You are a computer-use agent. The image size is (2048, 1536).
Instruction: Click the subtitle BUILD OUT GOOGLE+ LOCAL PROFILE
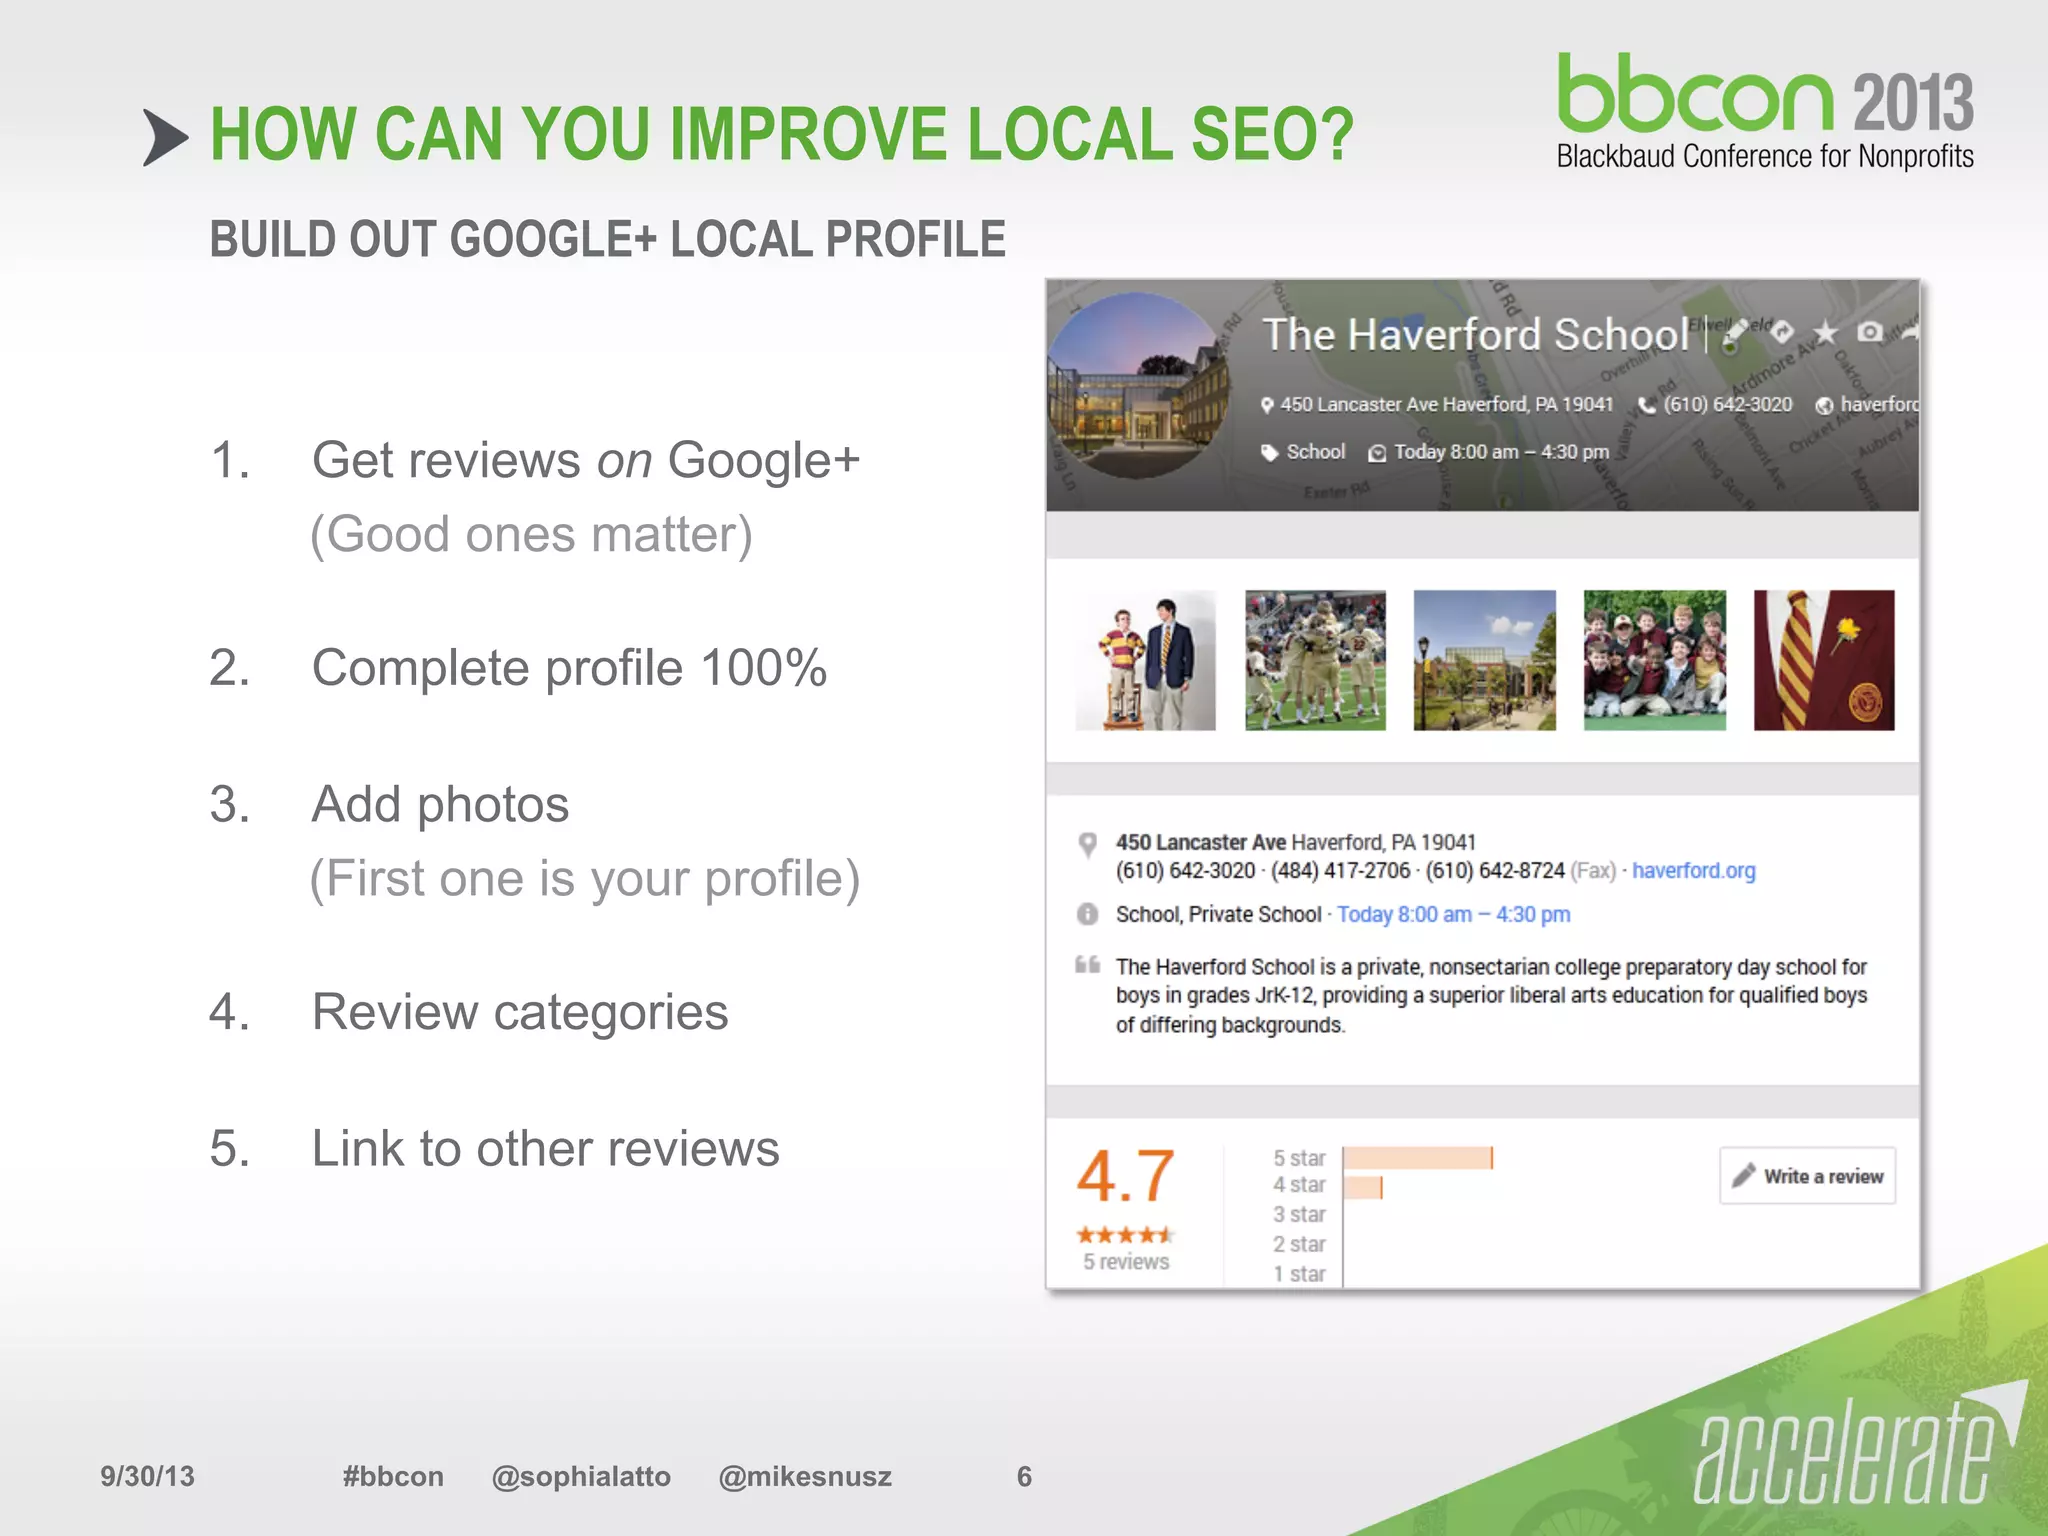[607, 239]
